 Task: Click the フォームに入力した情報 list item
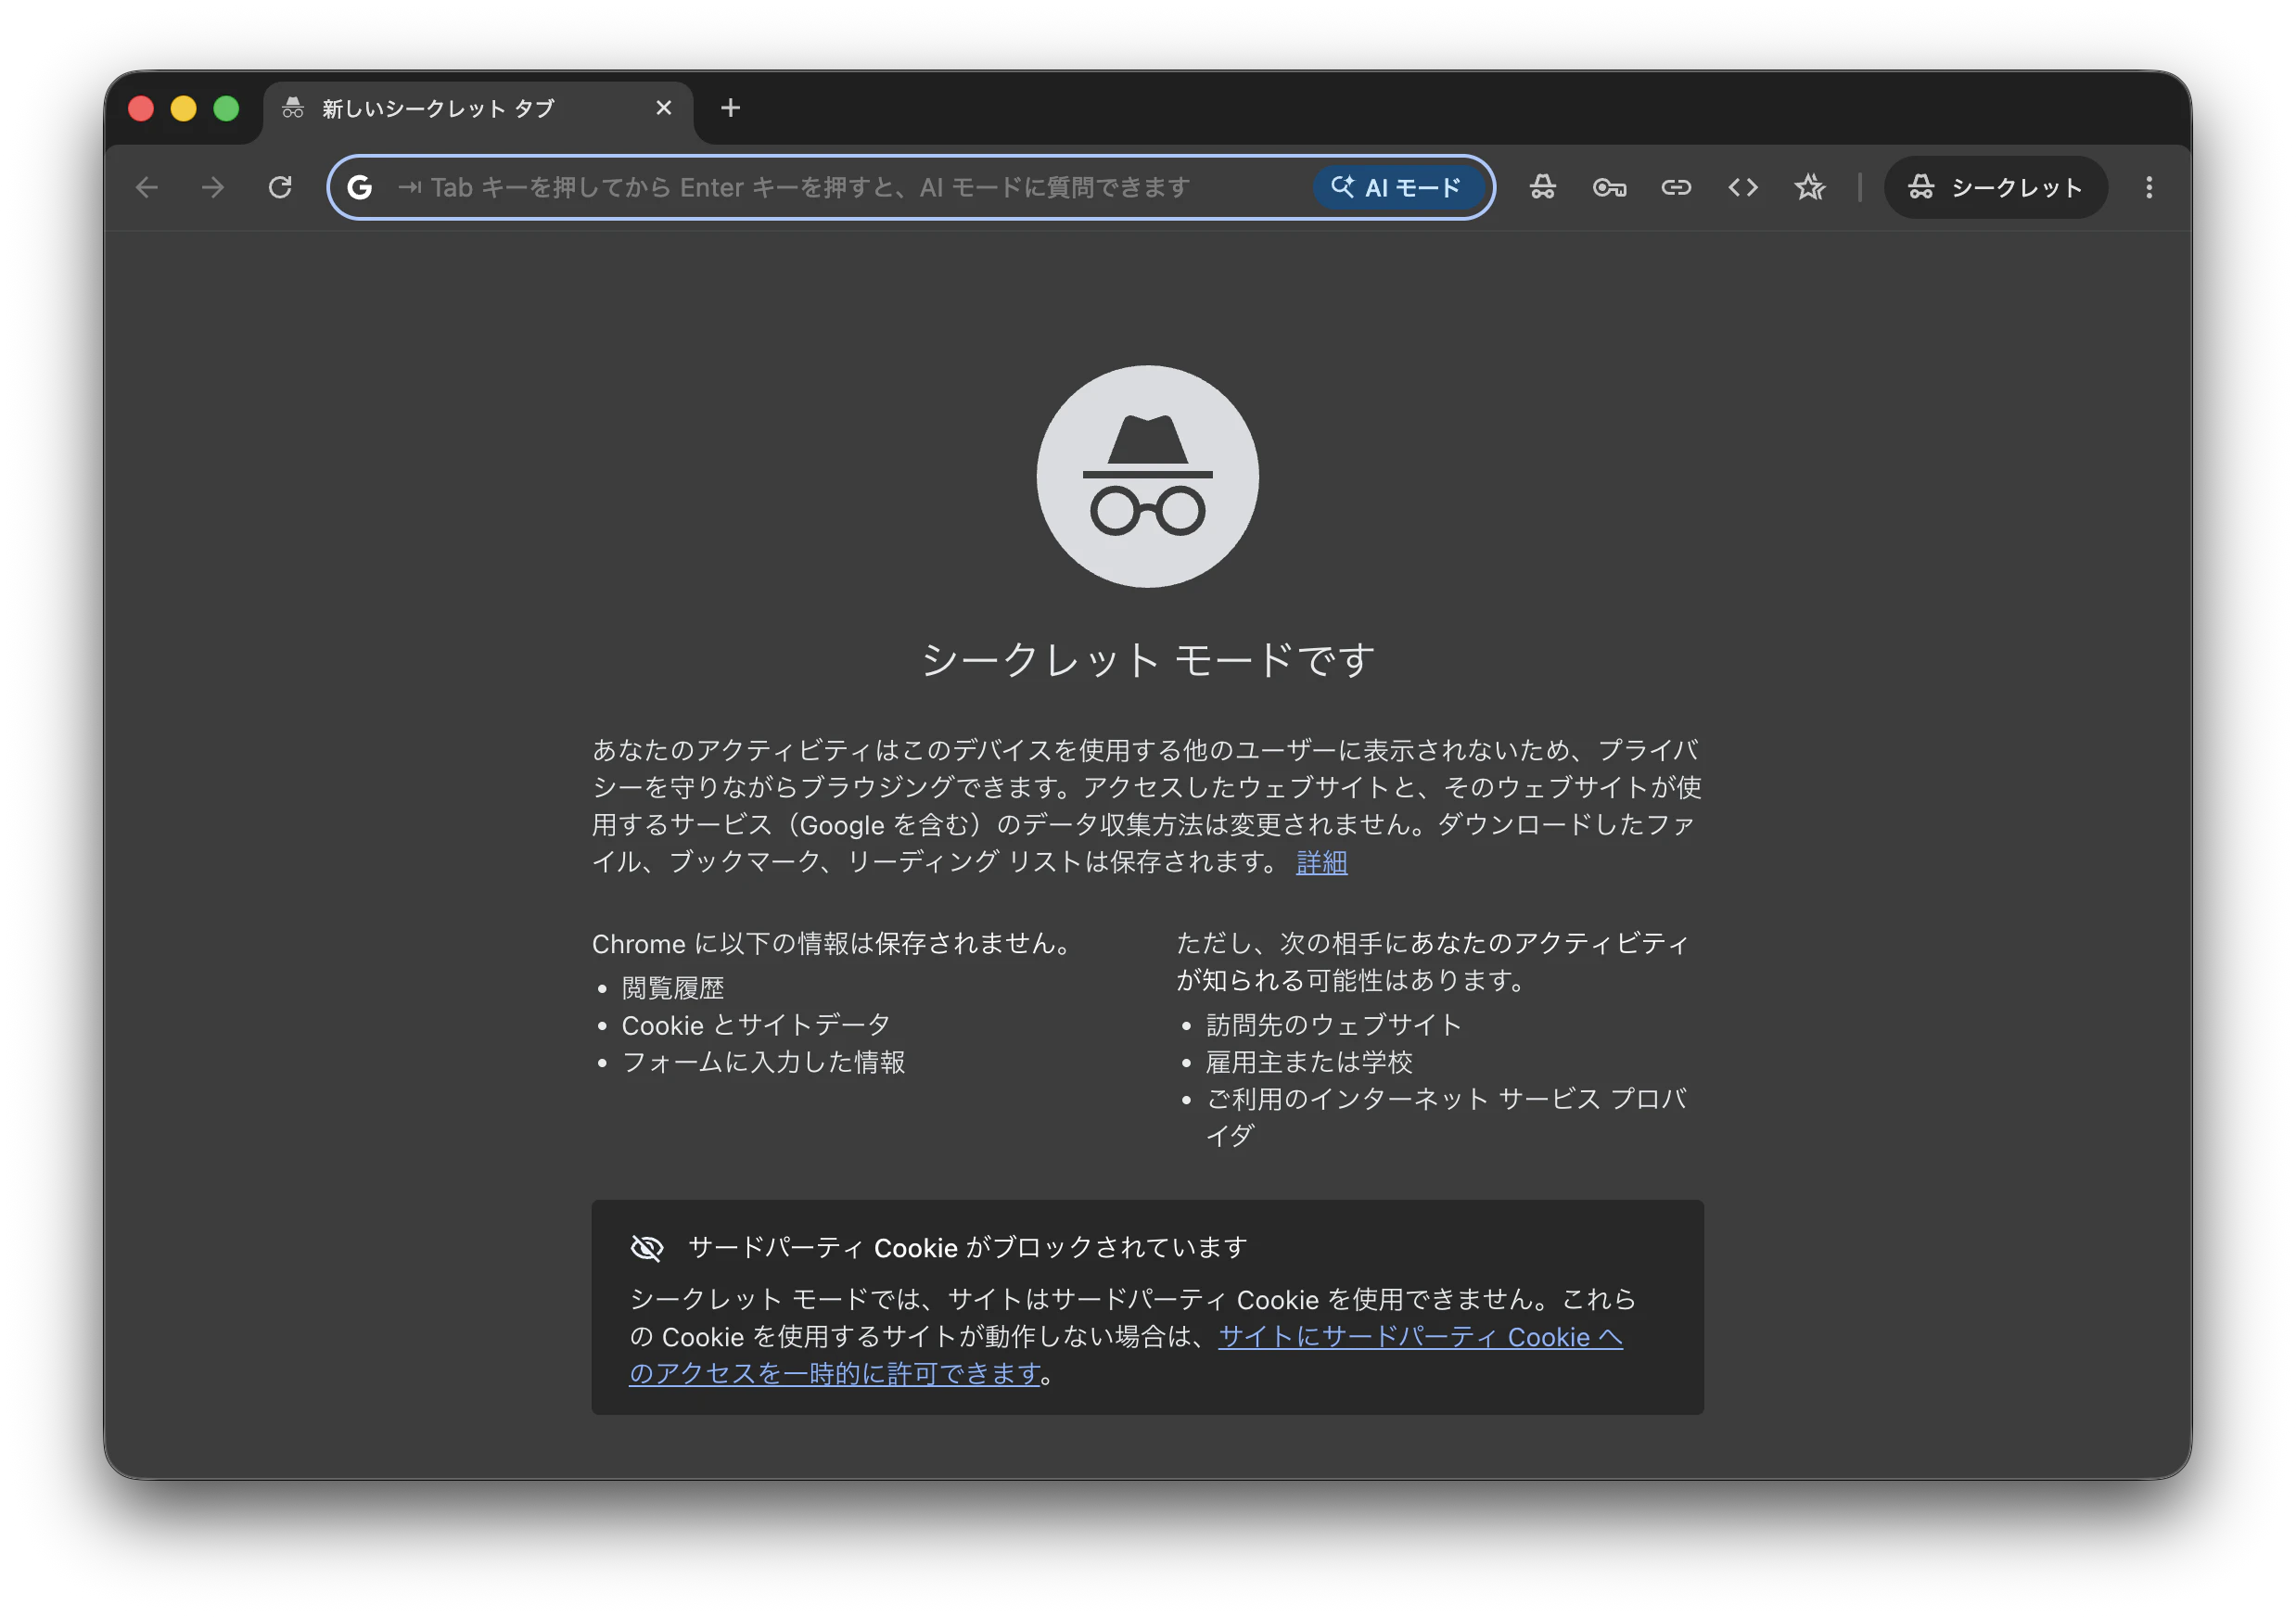pyautogui.click(x=763, y=1062)
